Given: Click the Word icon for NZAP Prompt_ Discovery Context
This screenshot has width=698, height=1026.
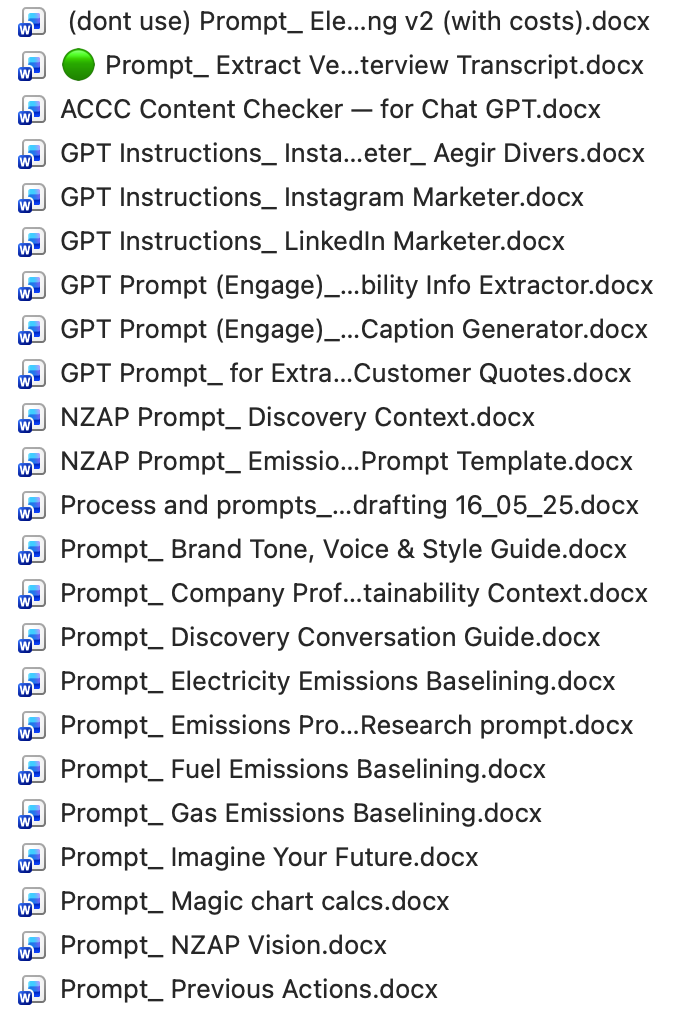Looking at the screenshot, I should coord(31,417).
